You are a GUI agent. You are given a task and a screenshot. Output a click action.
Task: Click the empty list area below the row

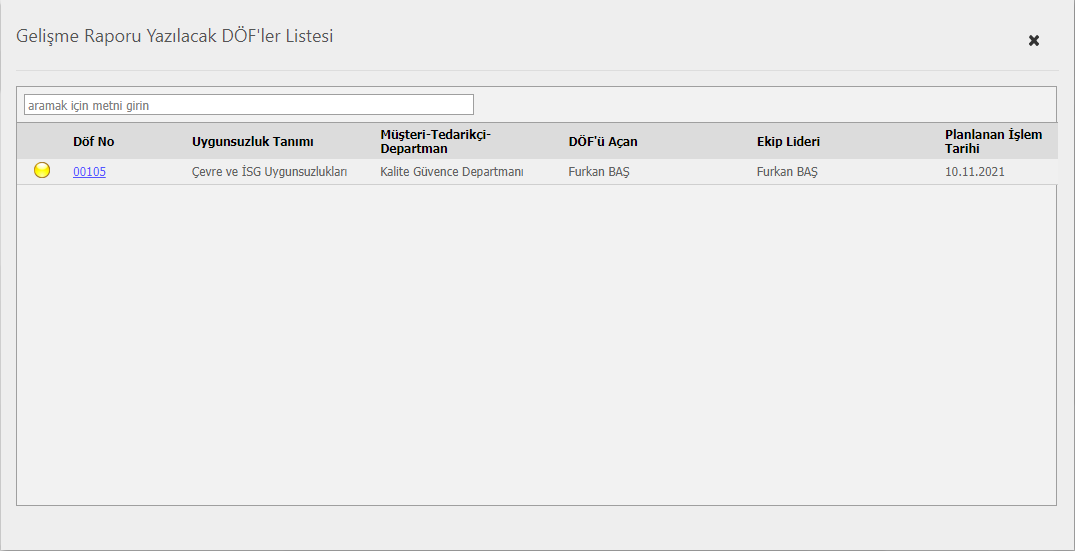coord(536,340)
